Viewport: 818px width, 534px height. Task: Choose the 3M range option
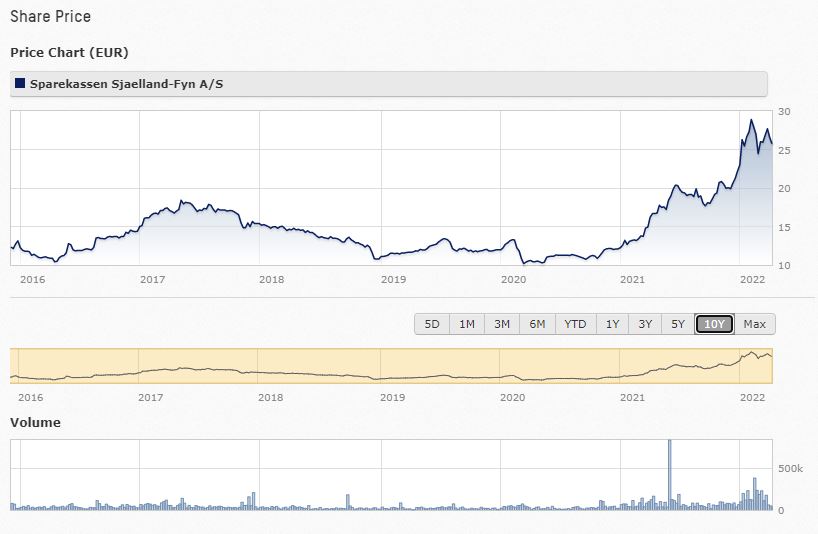coord(502,324)
